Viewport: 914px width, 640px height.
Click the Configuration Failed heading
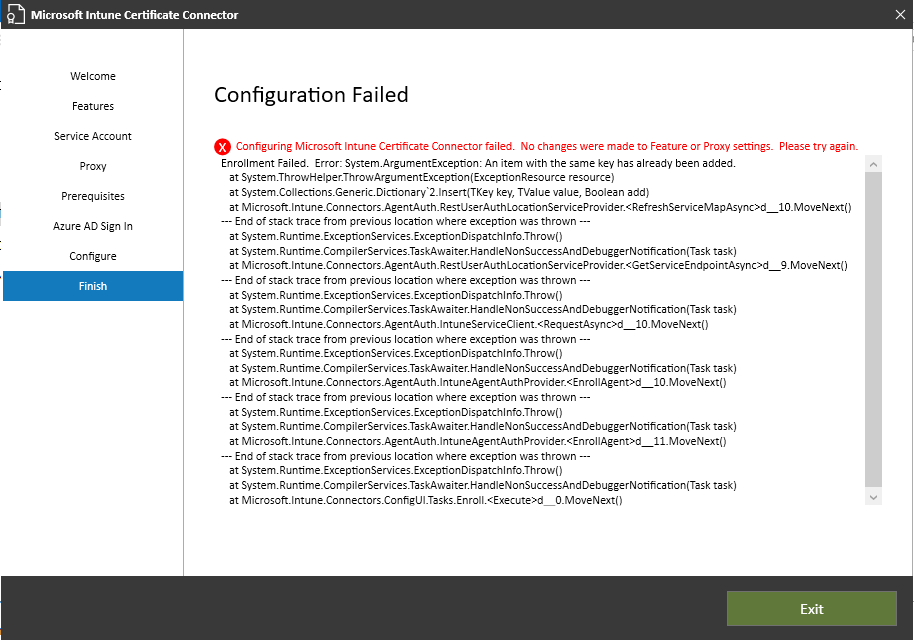[x=311, y=95]
